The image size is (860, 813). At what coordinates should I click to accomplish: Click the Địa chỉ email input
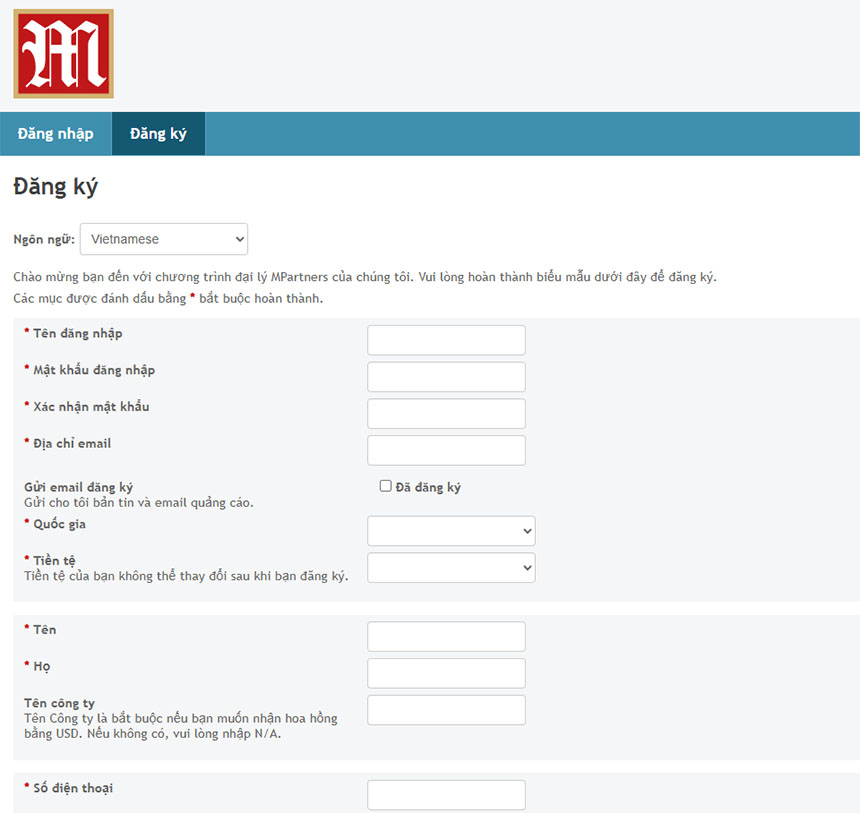point(446,450)
